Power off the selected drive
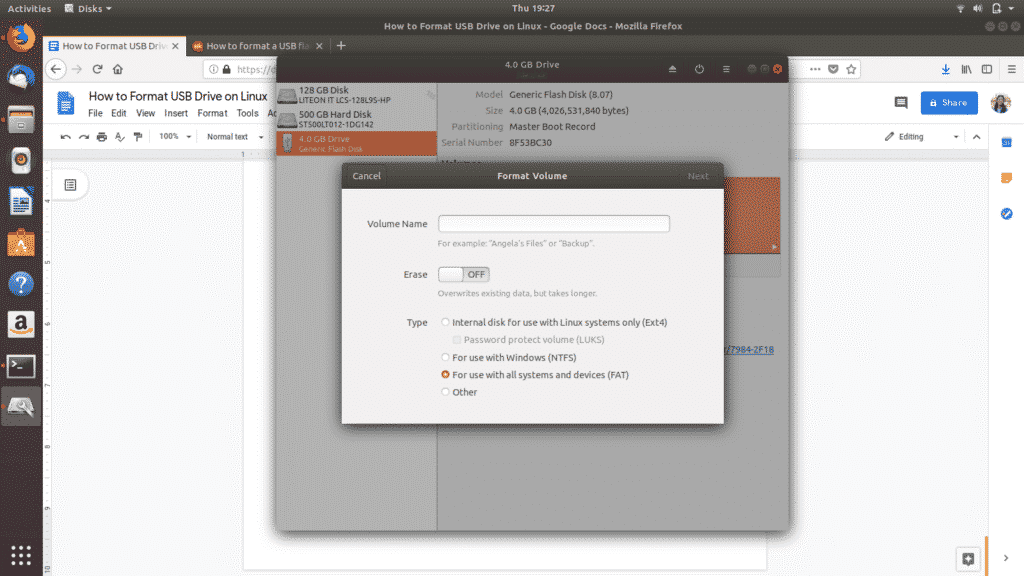 click(x=699, y=69)
